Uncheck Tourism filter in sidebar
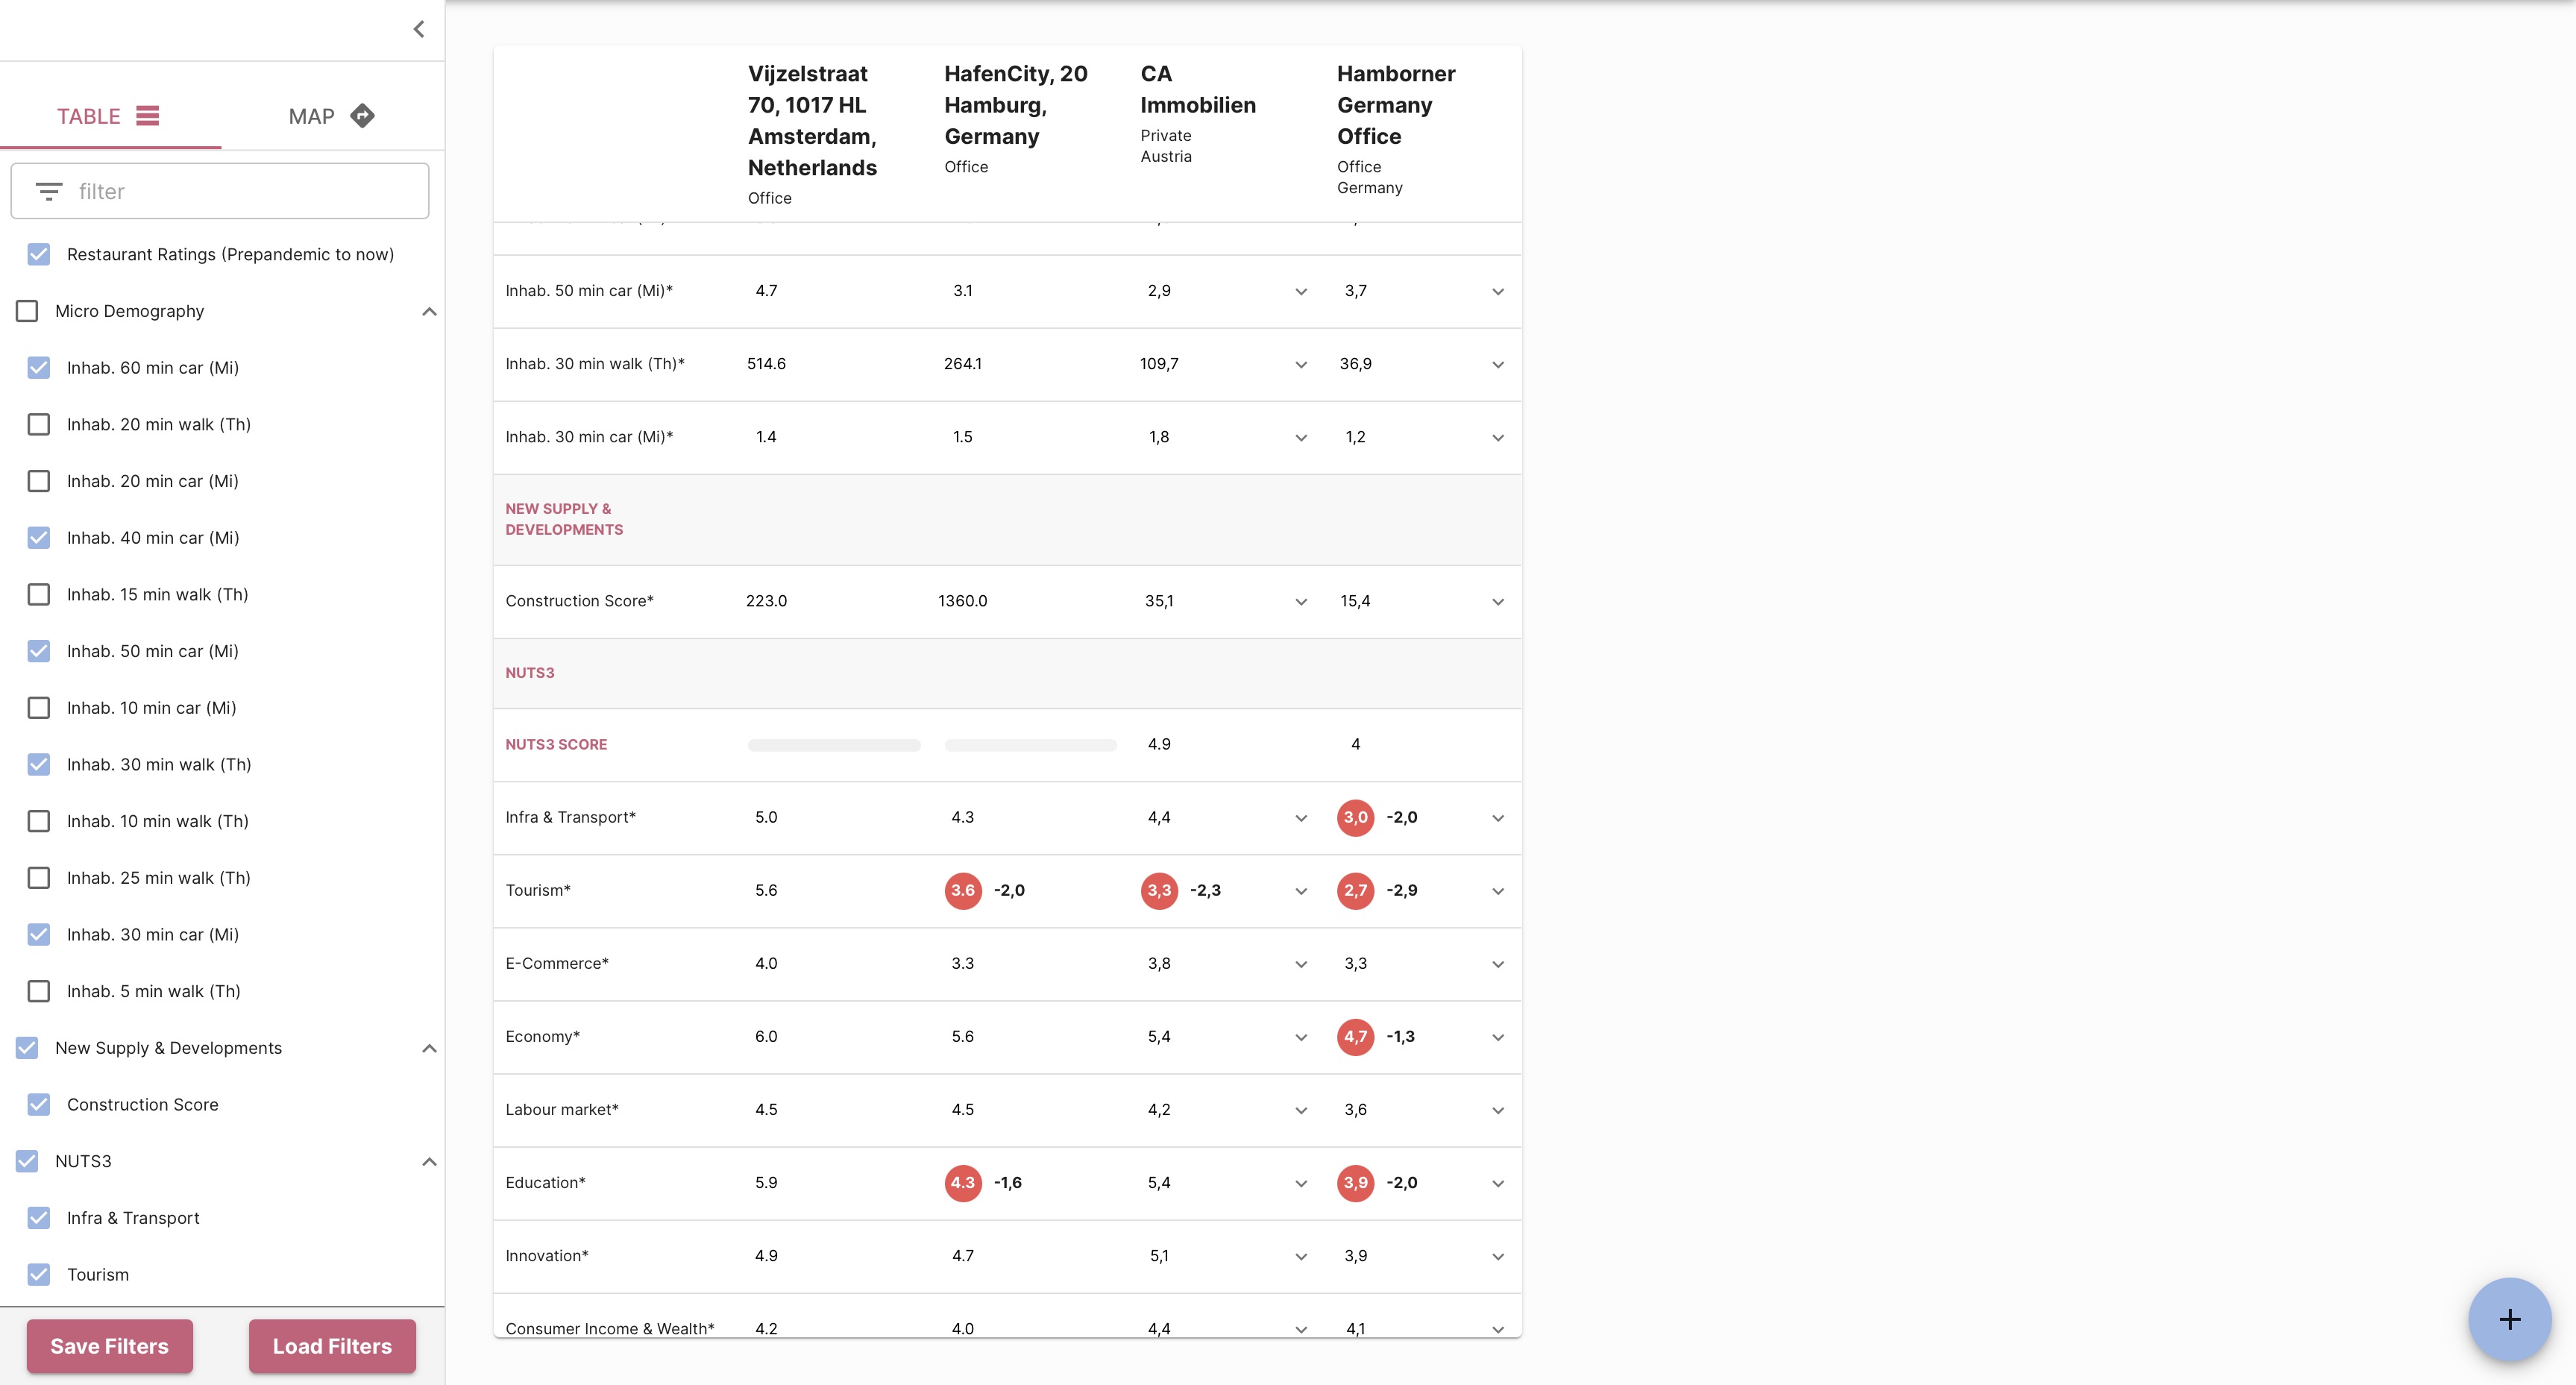Image resolution: width=2576 pixels, height=1385 pixels. point(39,1274)
